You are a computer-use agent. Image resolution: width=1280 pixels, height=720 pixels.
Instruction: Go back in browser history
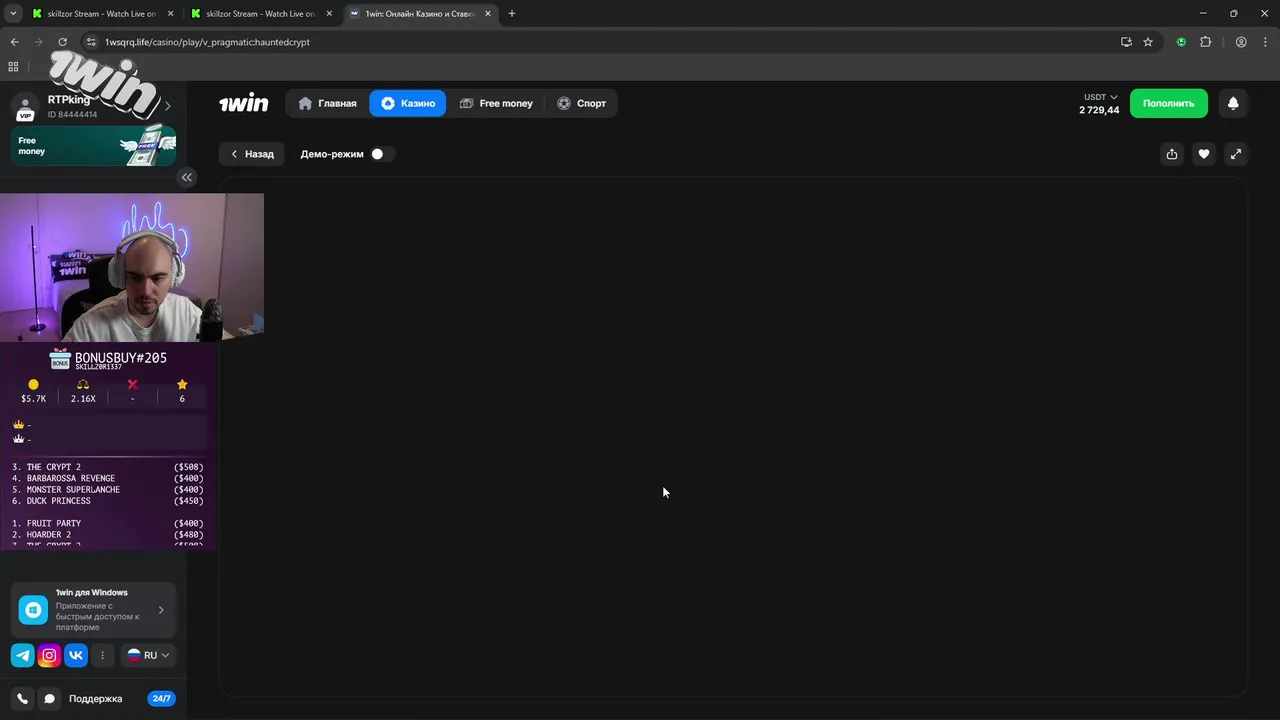click(15, 42)
